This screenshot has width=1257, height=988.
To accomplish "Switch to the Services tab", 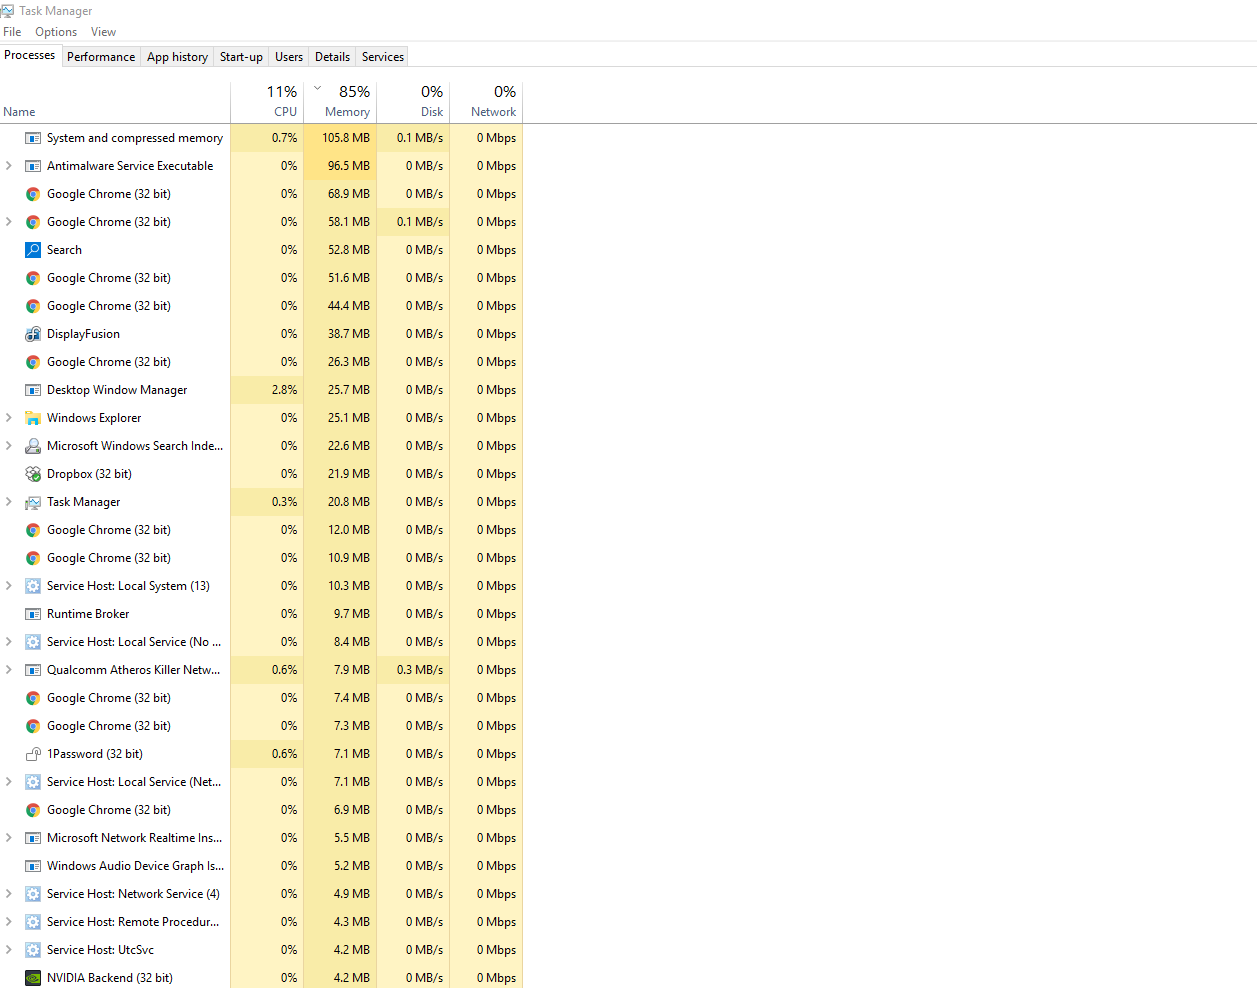I will 383,57.
